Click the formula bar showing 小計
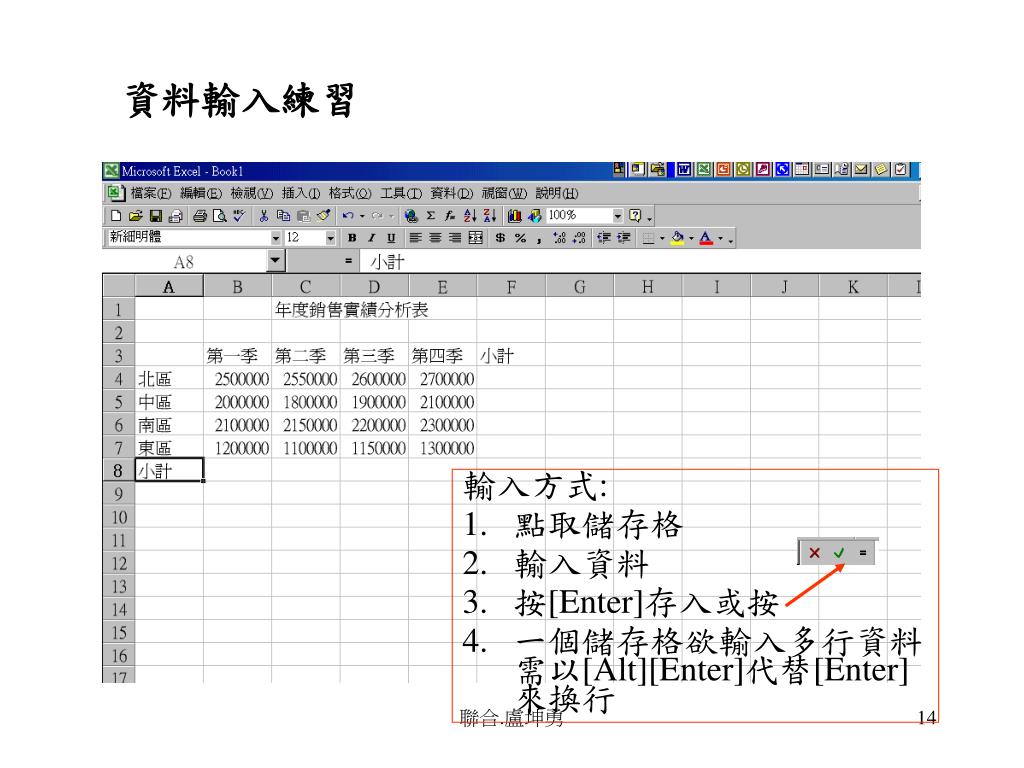Viewport: 1024px width, 768px height. click(641, 262)
